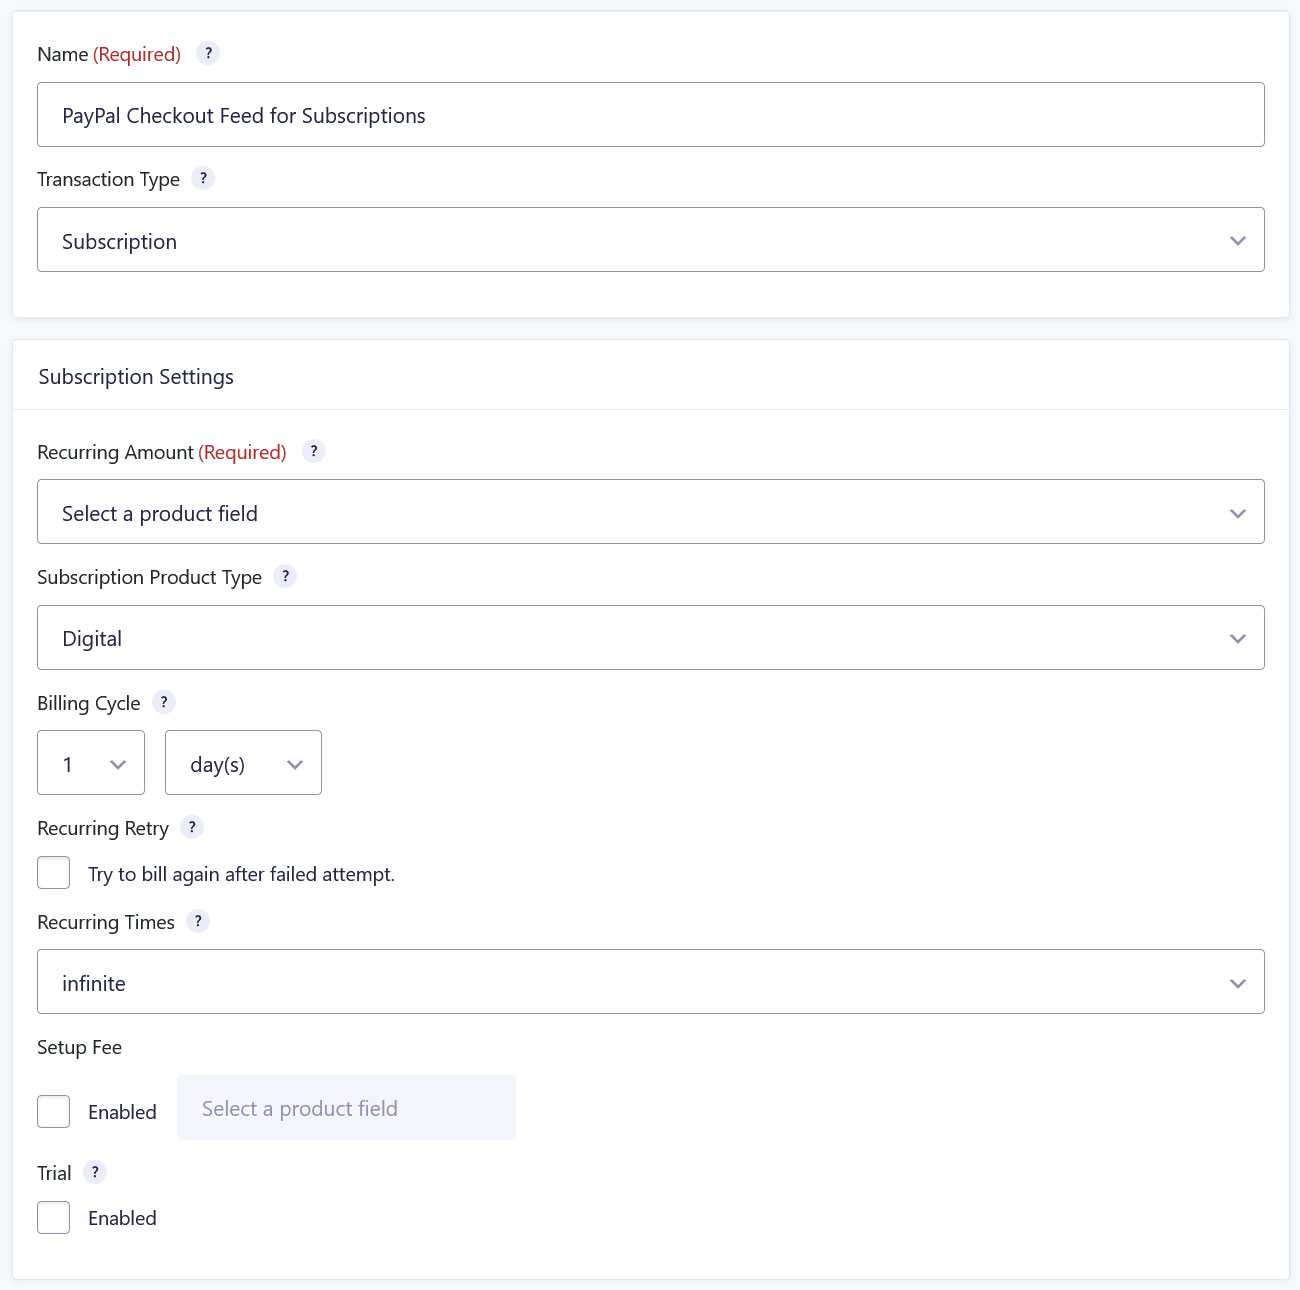Open Billing Cycle day(s) unit dropdown
The height and width of the screenshot is (1290, 1300).
tap(243, 763)
